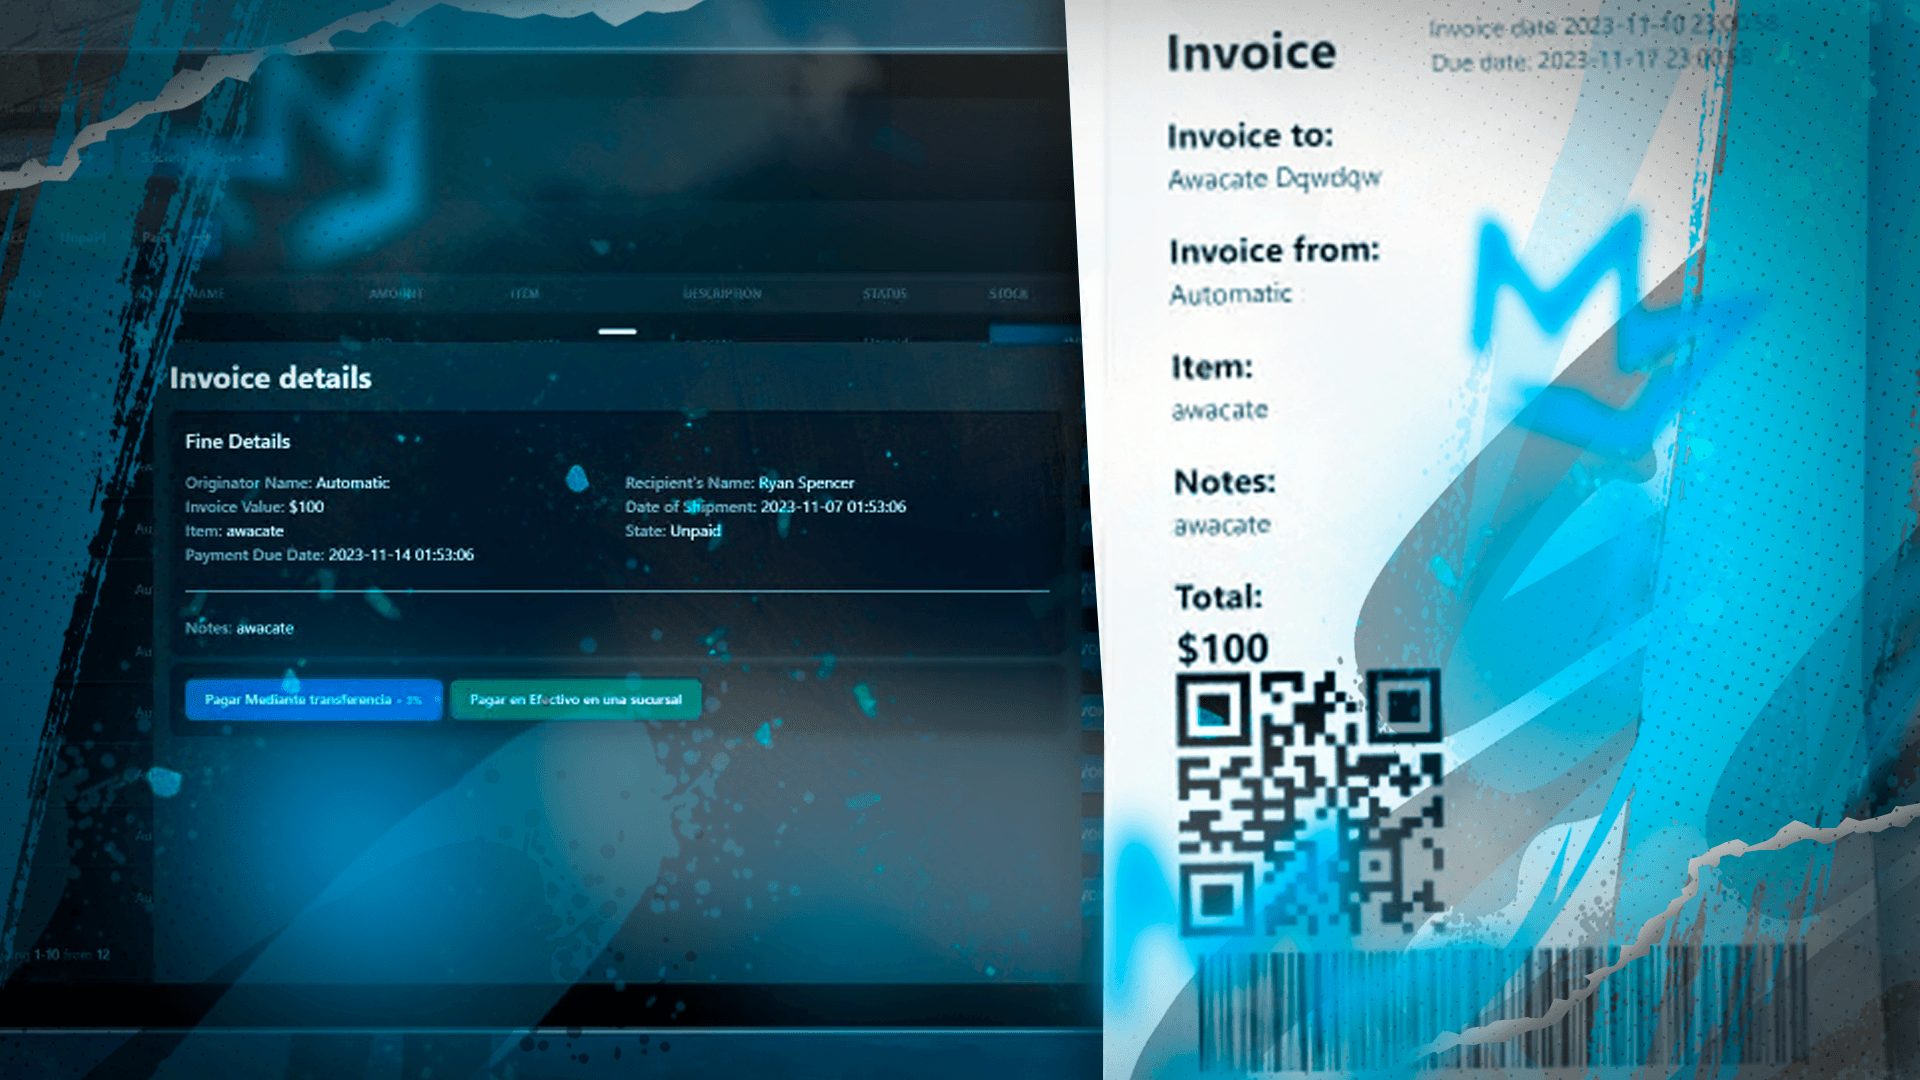Click the 'Invoice from:' label on the receipt

pos(1275,250)
